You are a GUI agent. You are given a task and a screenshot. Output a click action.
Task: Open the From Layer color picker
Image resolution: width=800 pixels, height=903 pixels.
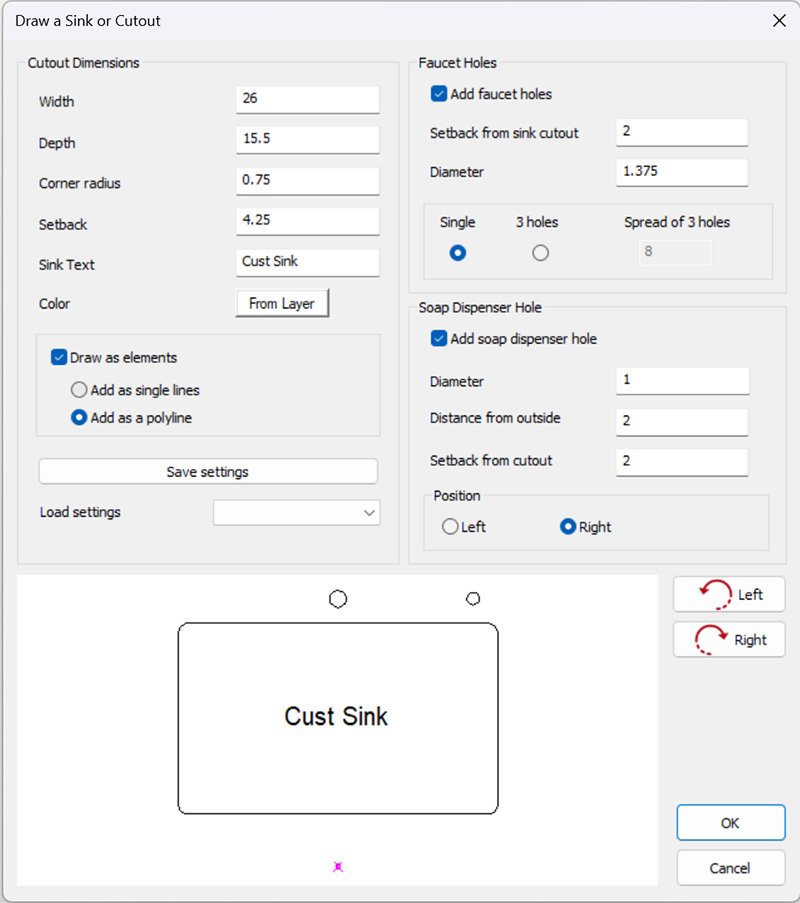point(282,304)
